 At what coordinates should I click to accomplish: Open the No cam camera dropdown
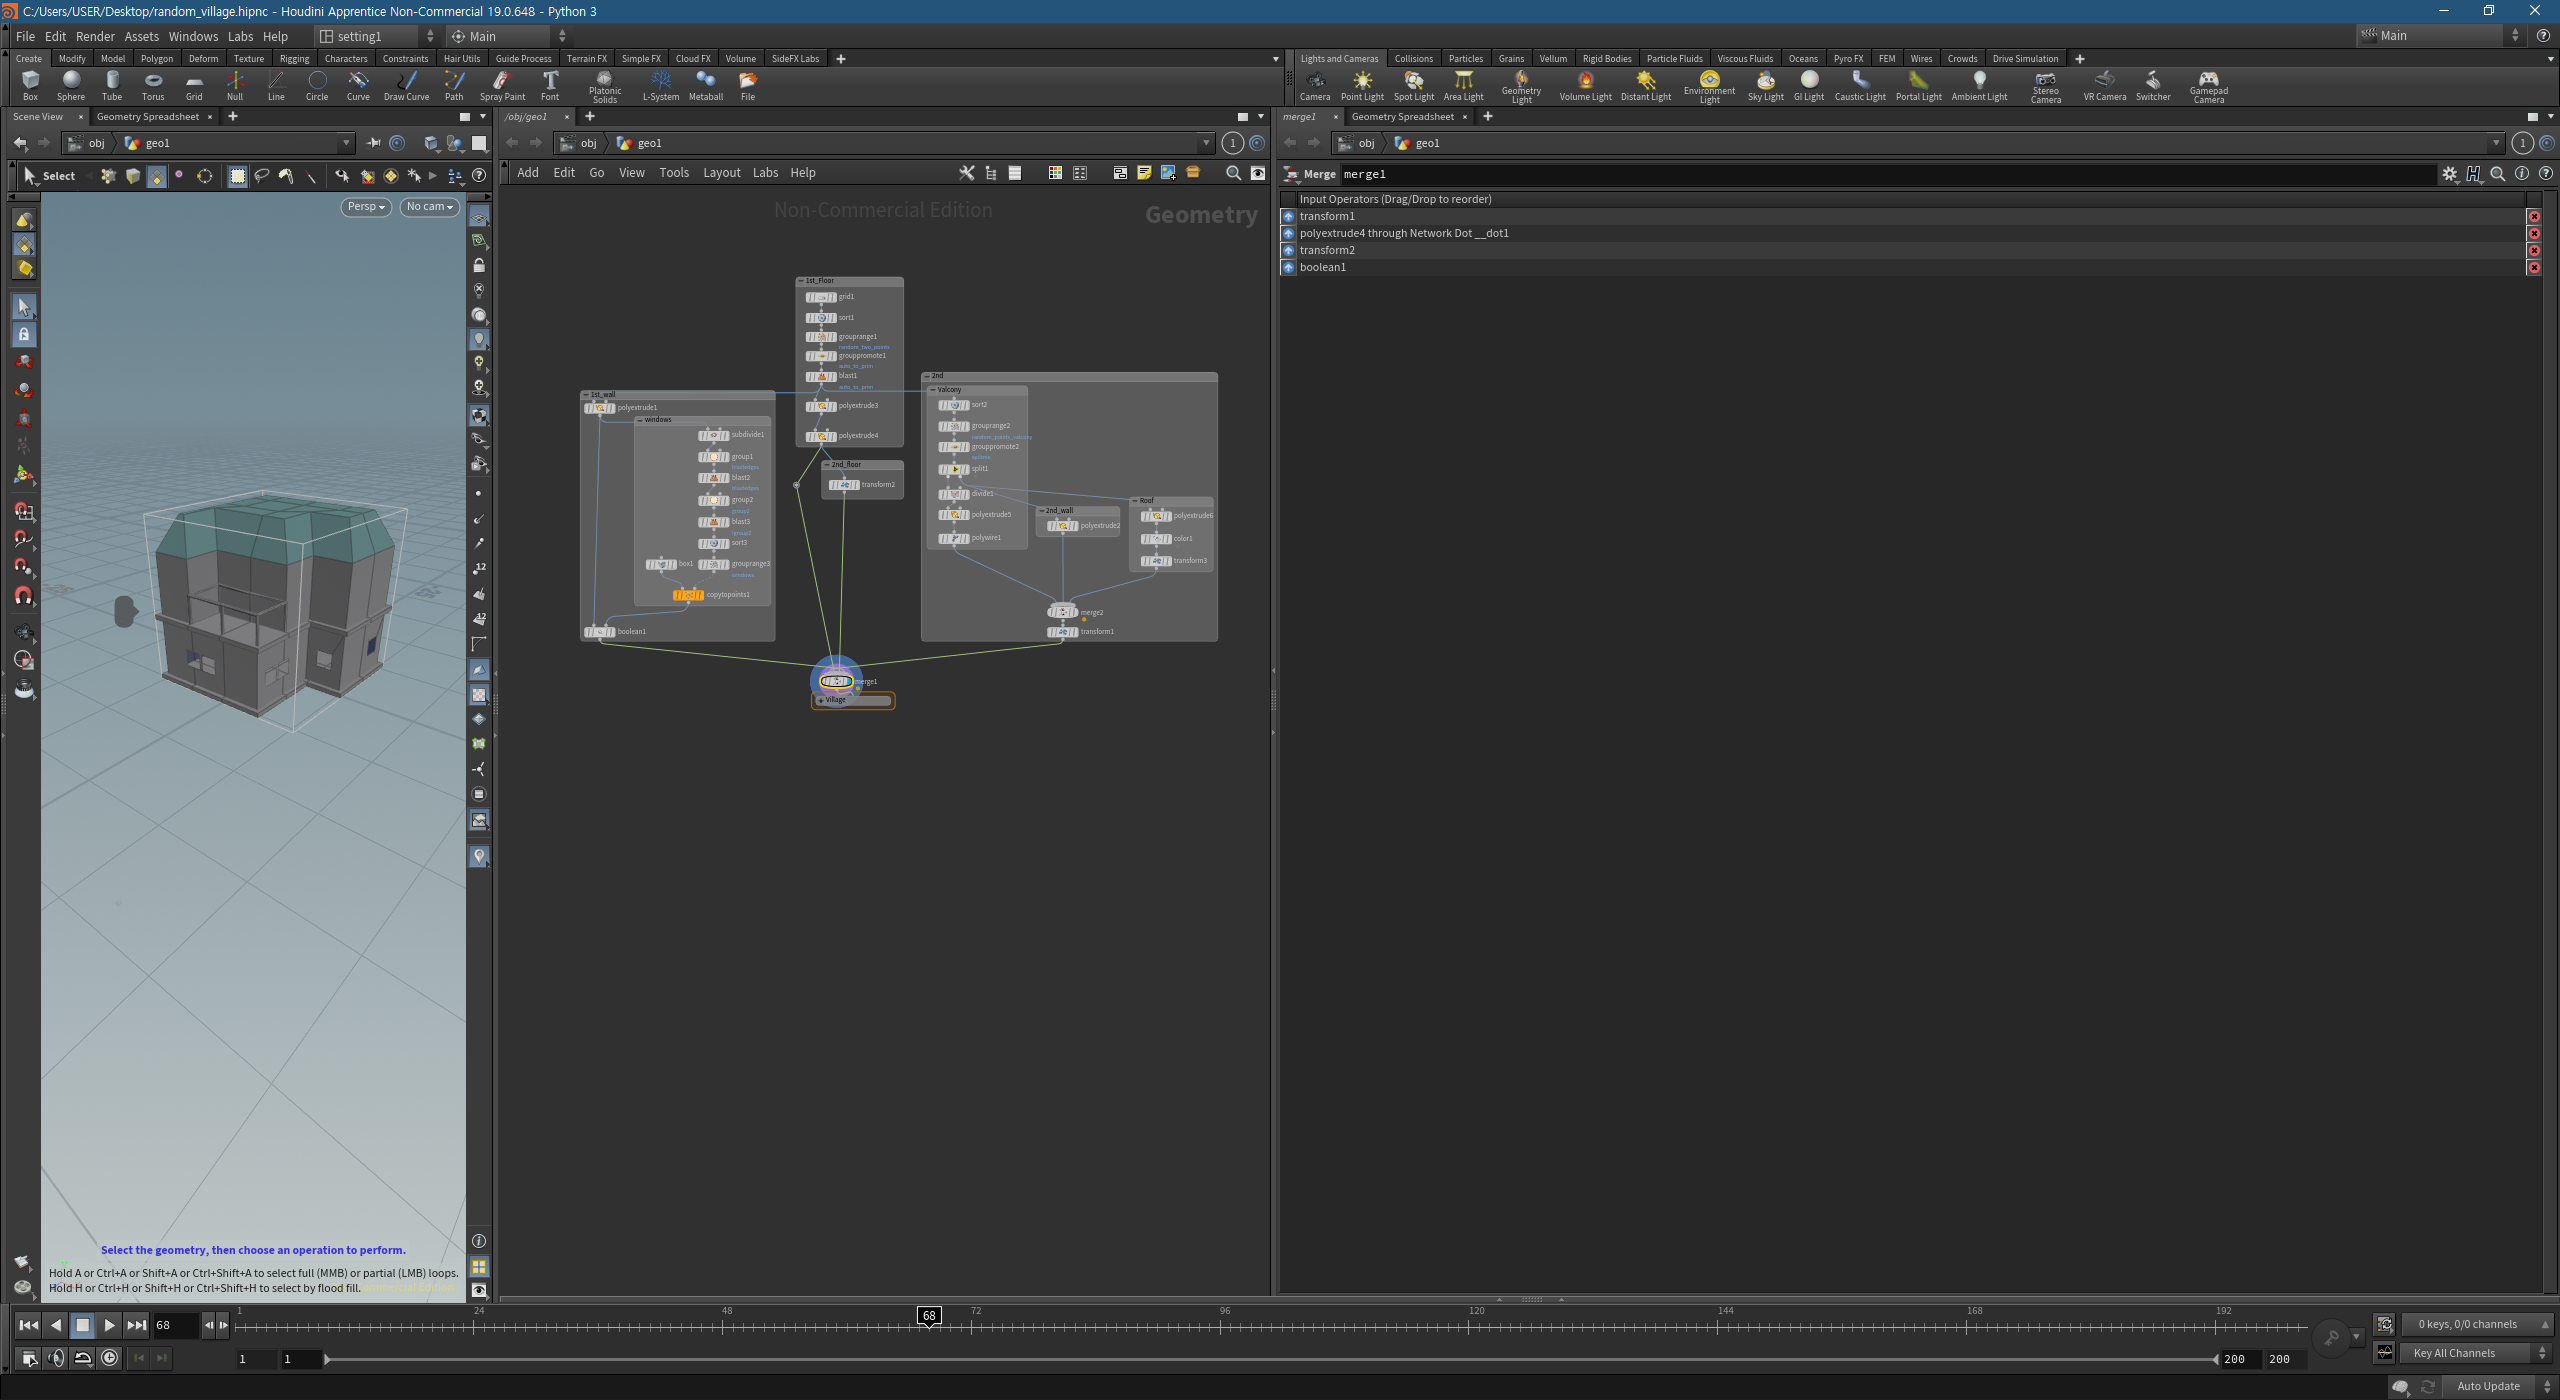pos(430,206)
